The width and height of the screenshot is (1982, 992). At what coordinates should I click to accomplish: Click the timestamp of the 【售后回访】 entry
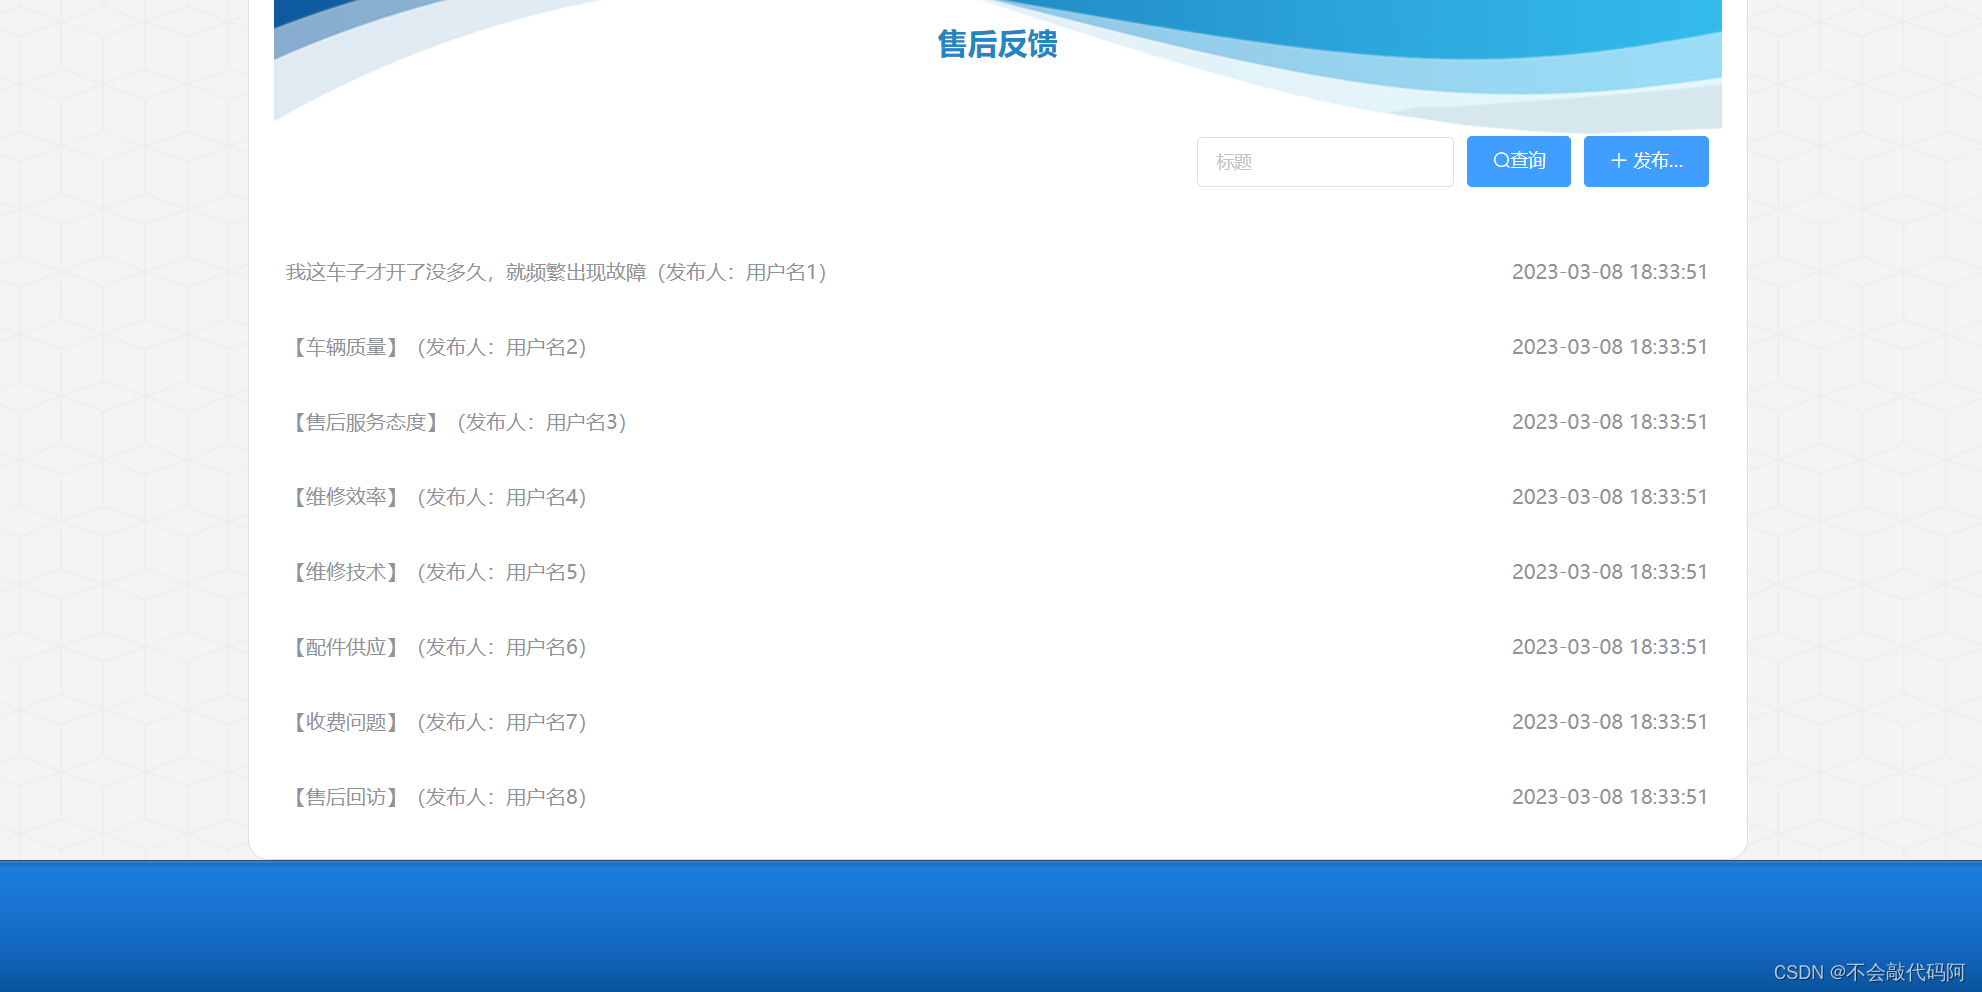1609,797
